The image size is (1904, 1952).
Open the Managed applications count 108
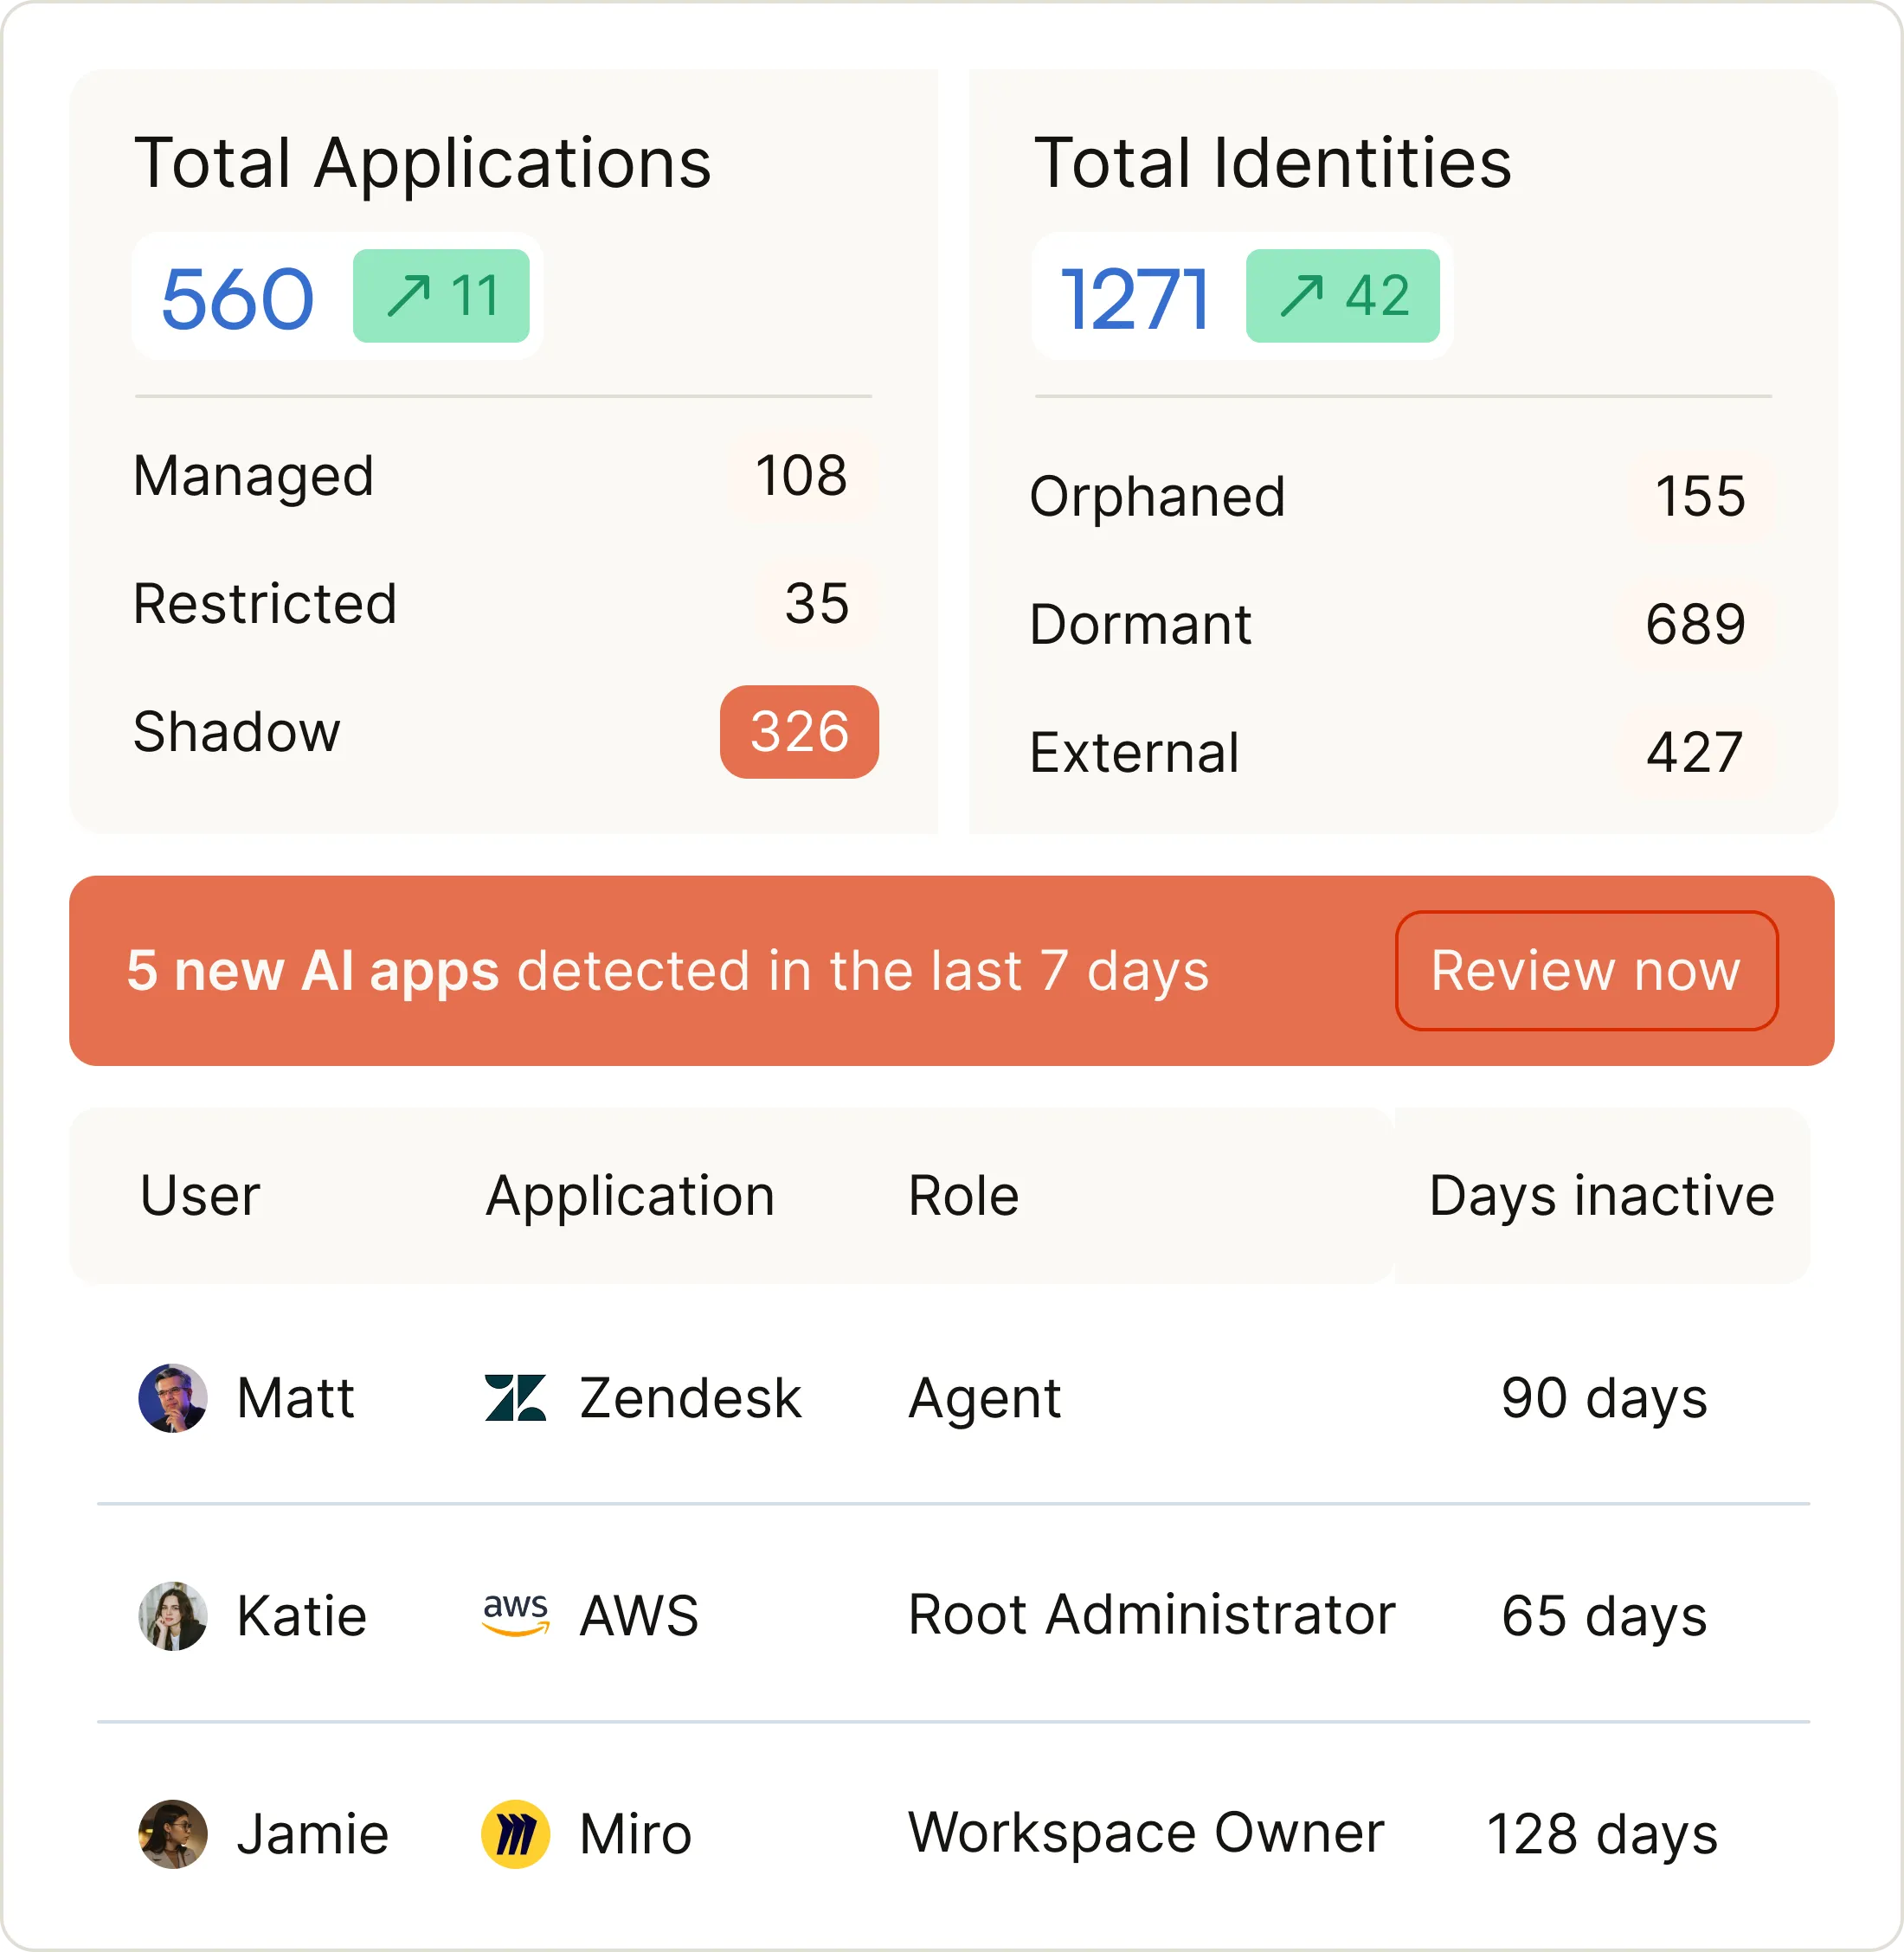pos(801,475)
